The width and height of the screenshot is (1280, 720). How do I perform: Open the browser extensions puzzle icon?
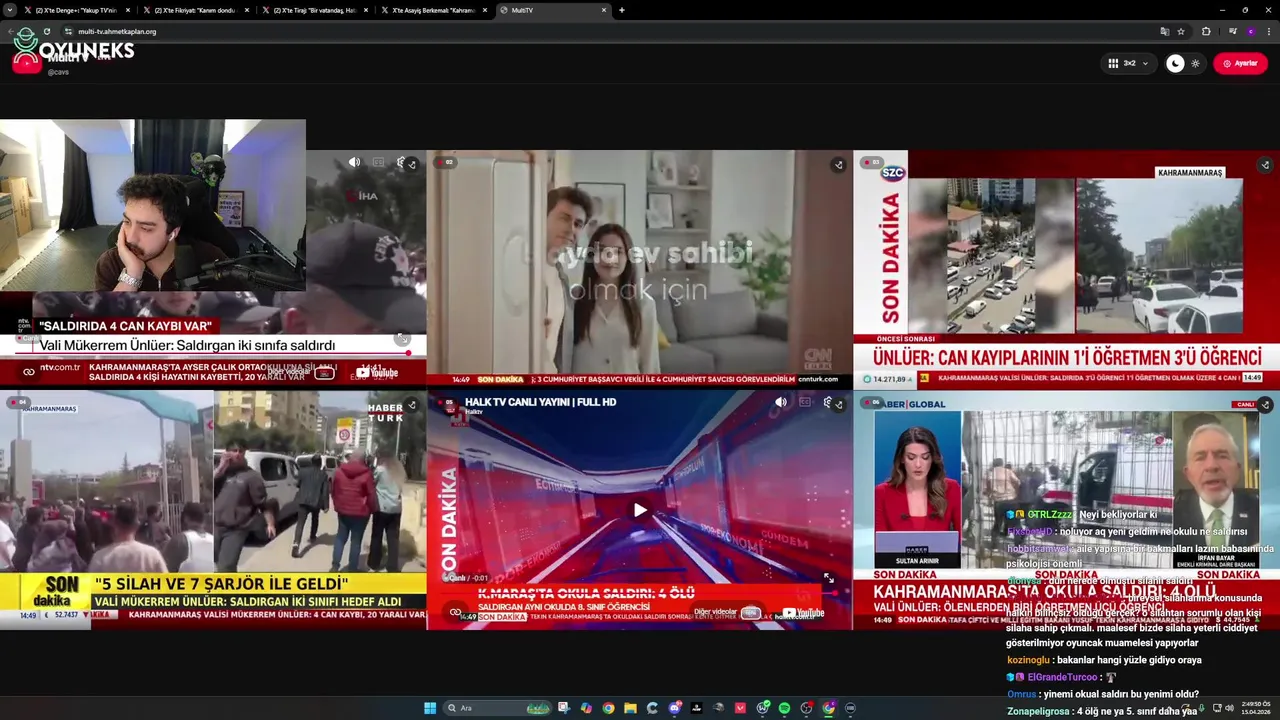coord(1206,31)
